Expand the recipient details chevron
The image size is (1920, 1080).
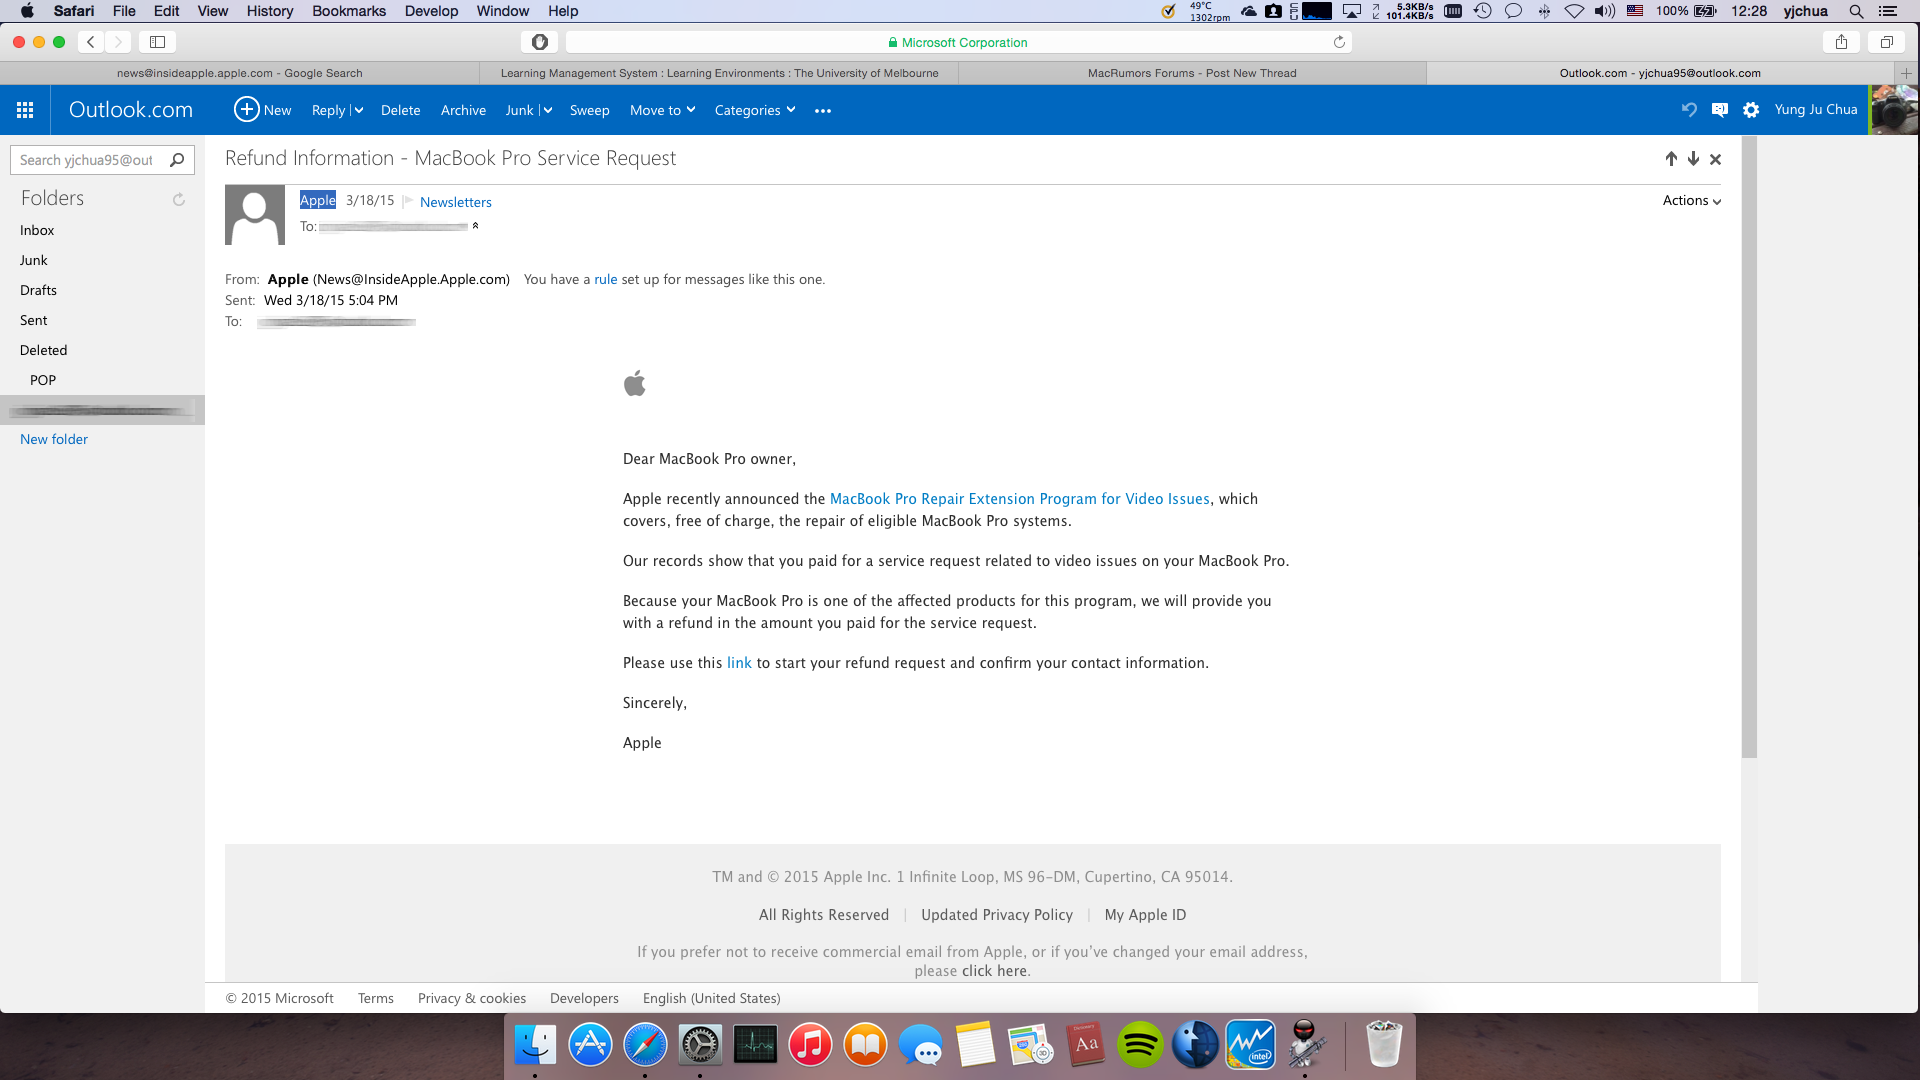[x=476, y=226]
